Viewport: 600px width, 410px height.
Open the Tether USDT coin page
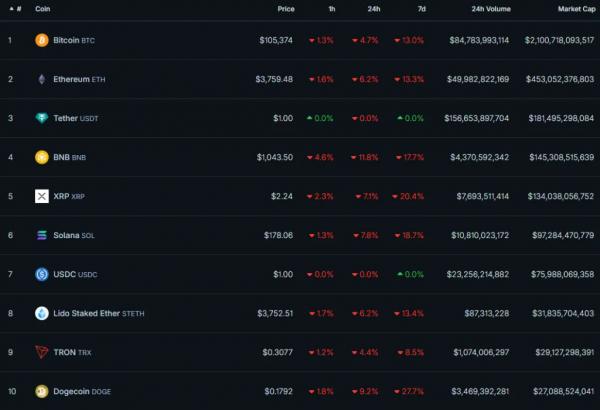point(76,118)
